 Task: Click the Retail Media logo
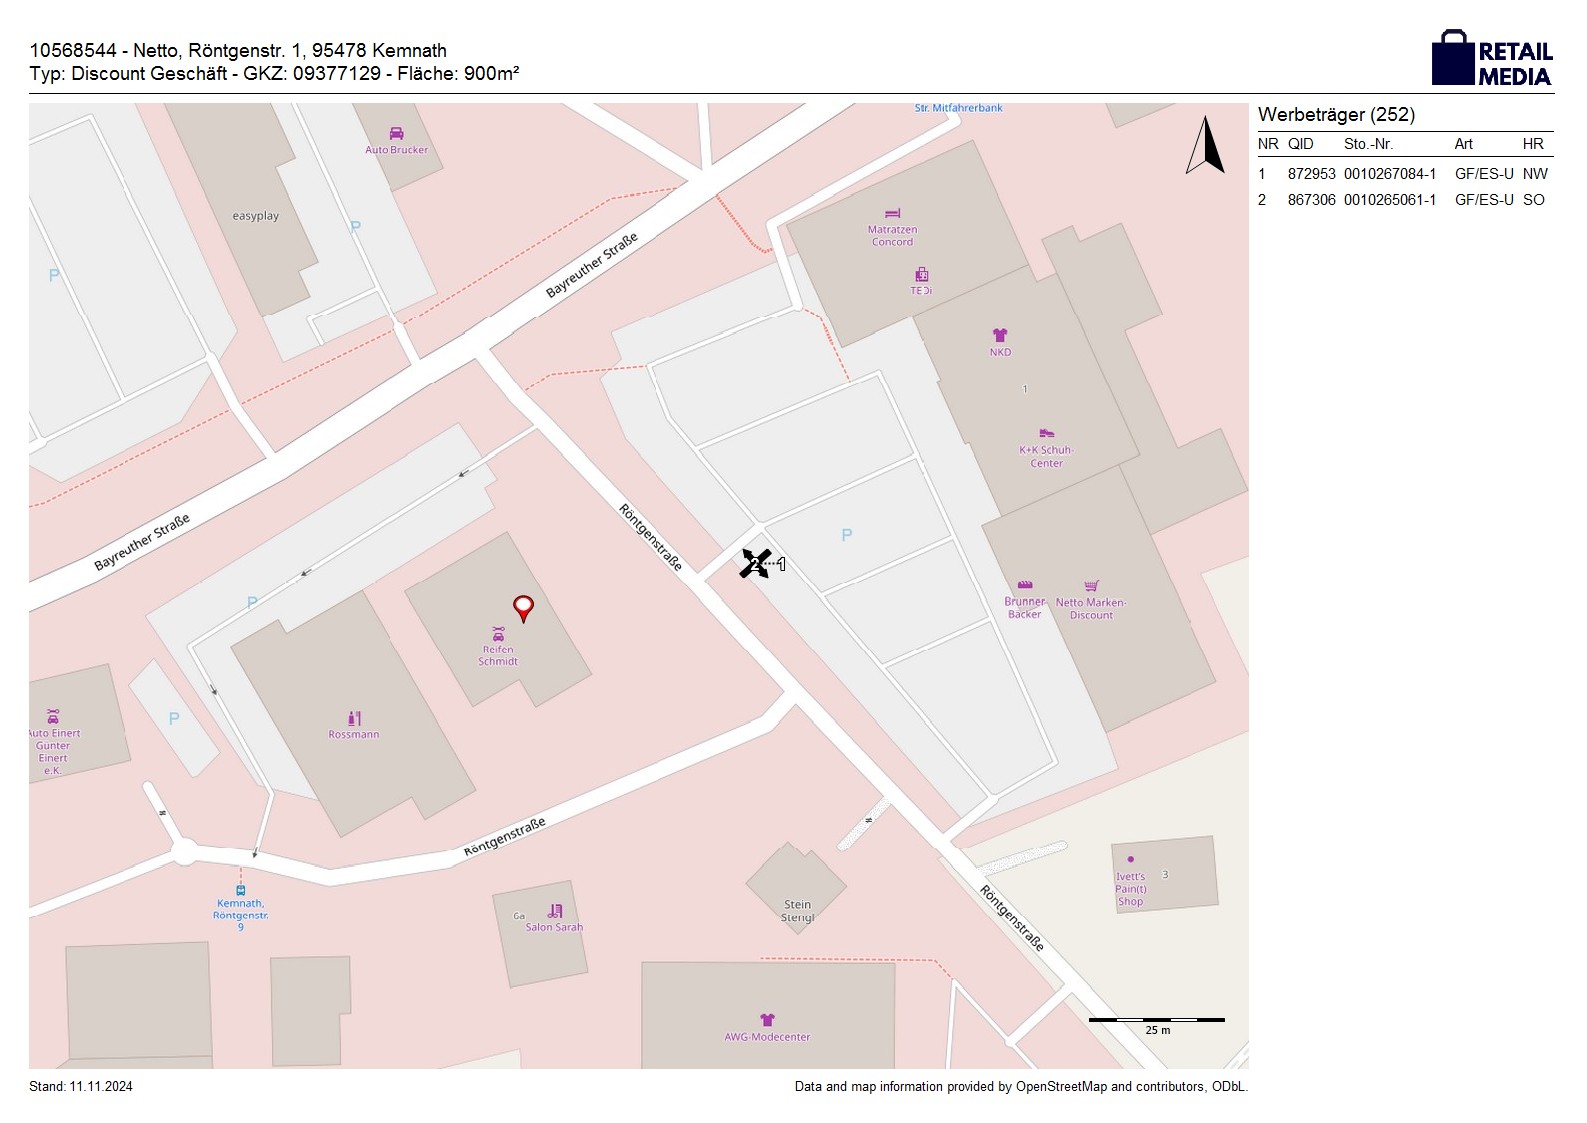point(1492,58)
